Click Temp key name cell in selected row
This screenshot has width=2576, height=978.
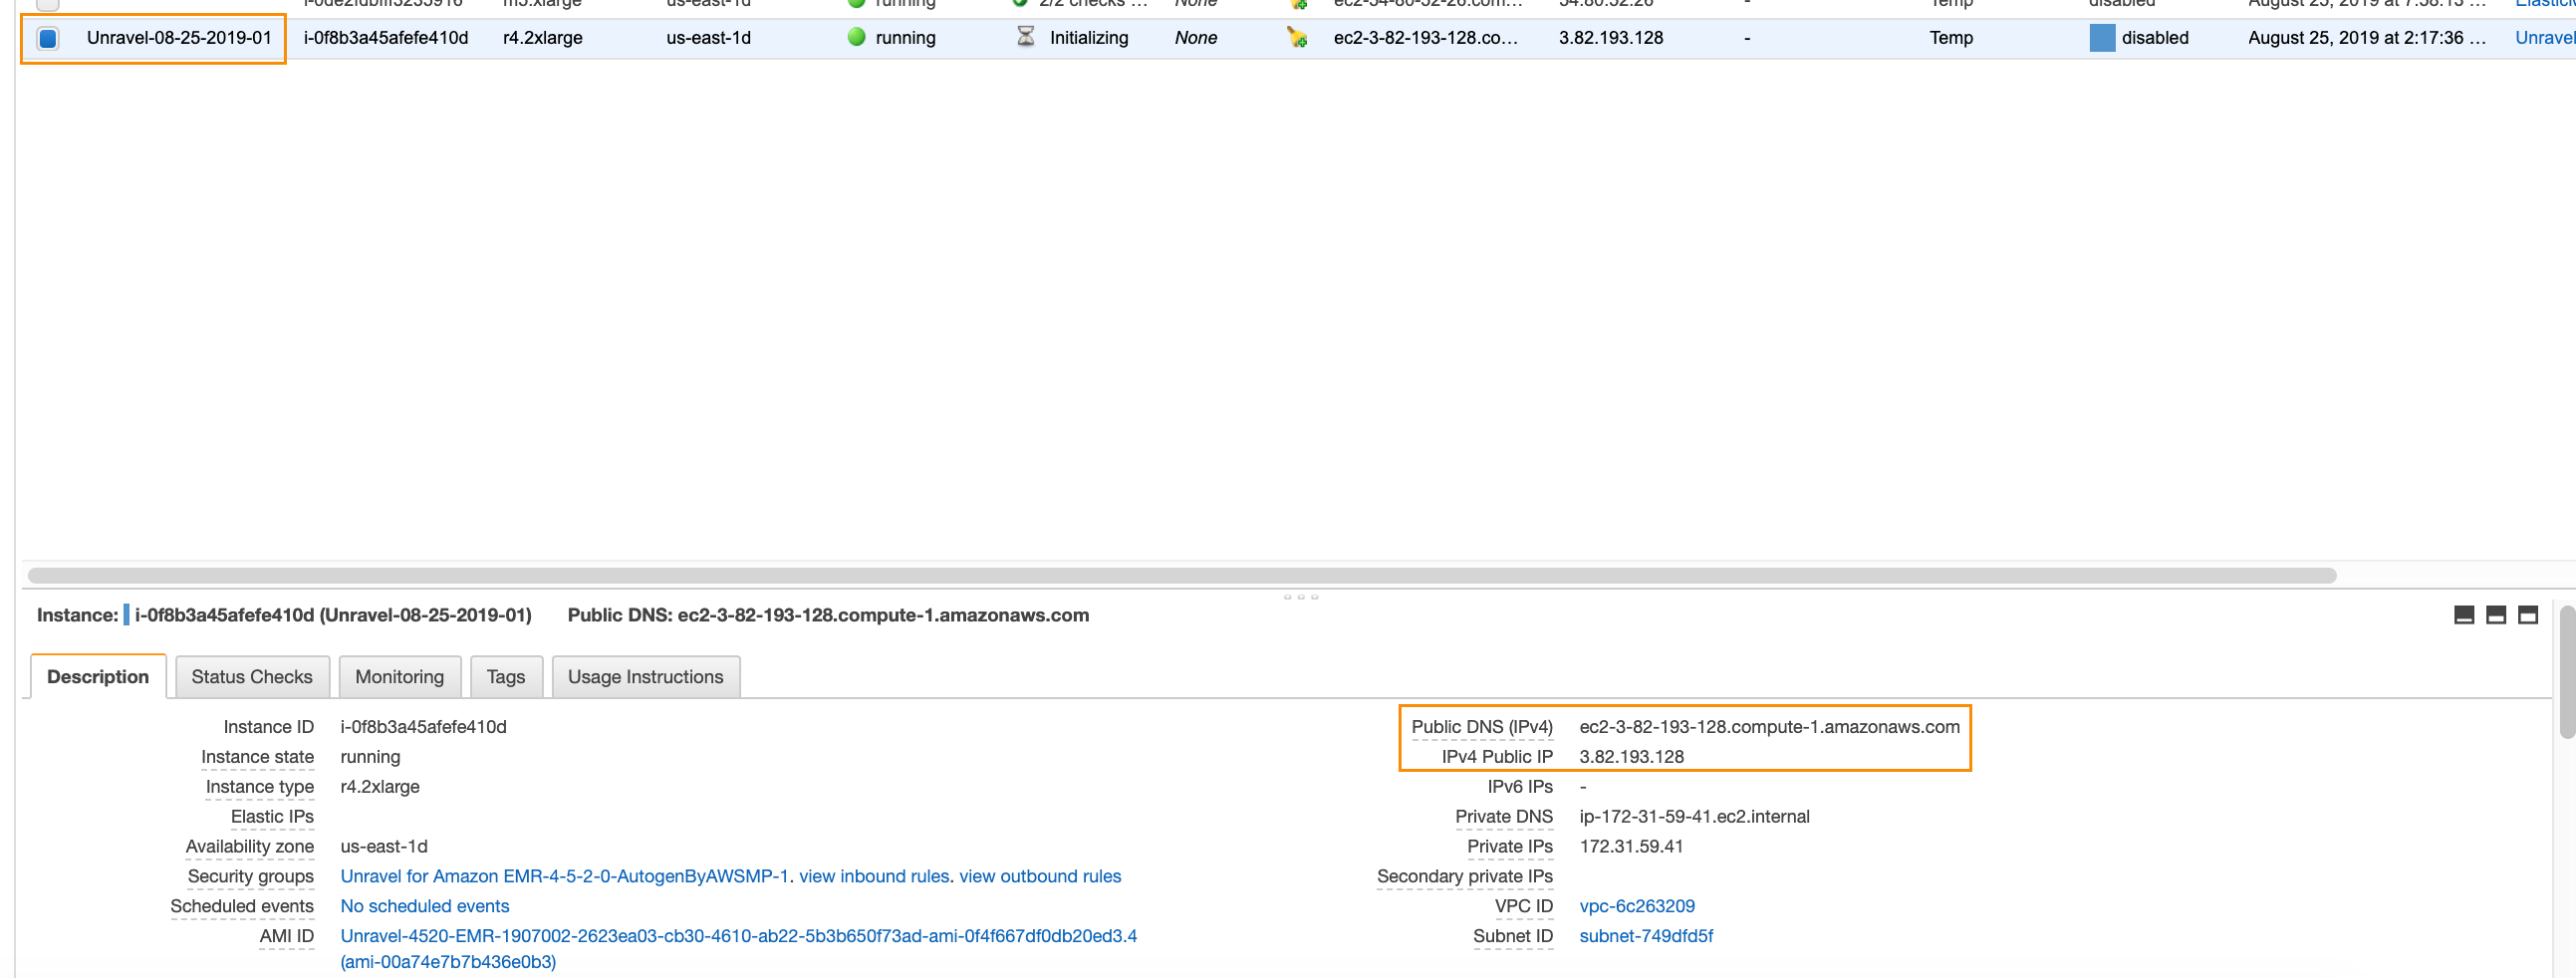tap(1951, 38)
